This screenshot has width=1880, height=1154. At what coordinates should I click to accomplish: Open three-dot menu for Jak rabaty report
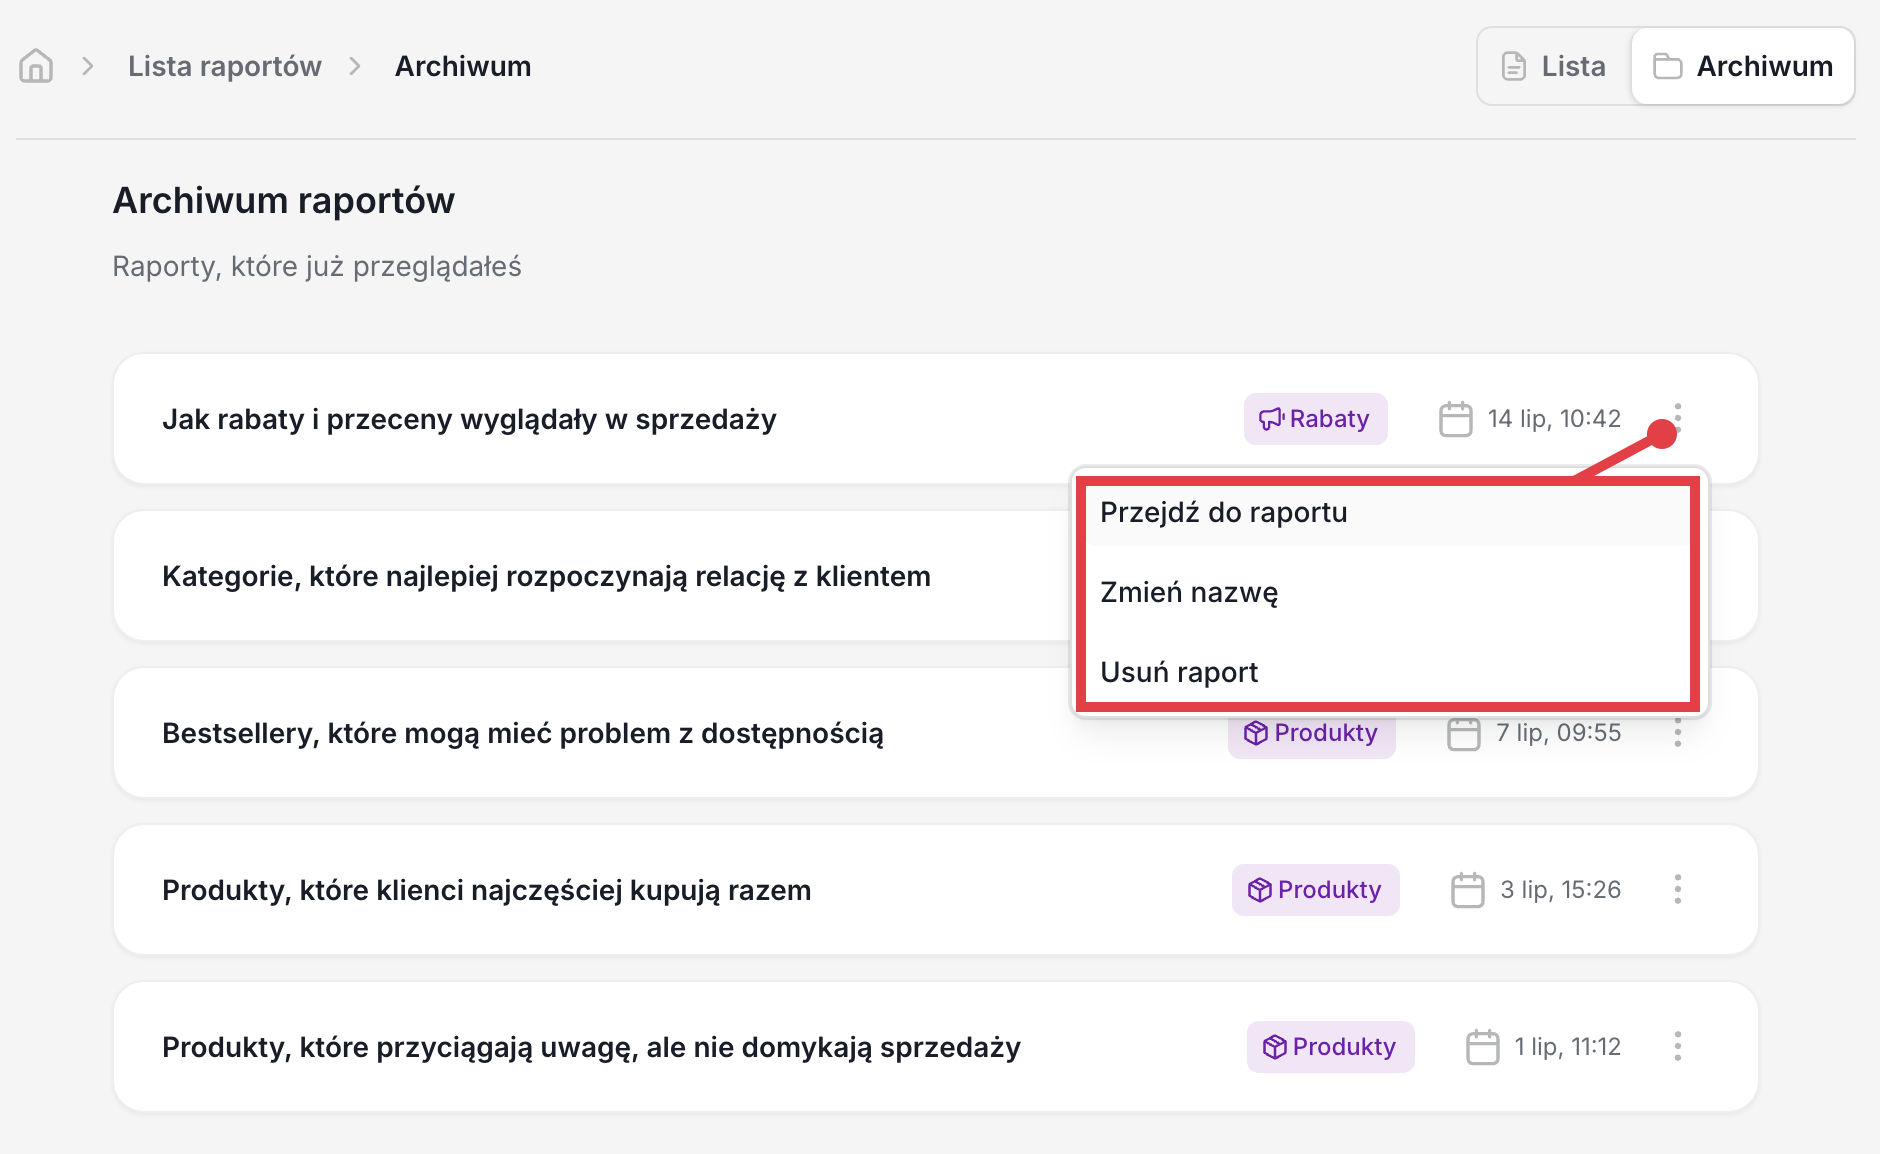[x=1678, y=418]
